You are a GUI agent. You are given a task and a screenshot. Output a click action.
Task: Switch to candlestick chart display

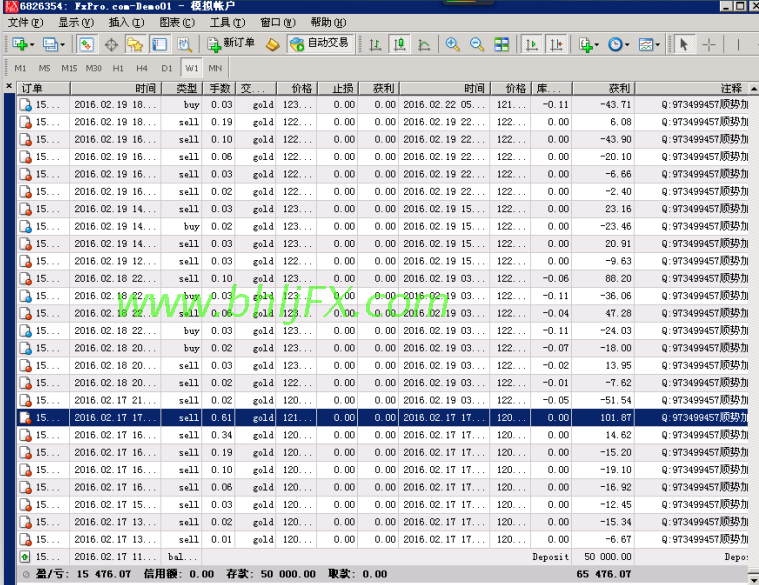399,45
